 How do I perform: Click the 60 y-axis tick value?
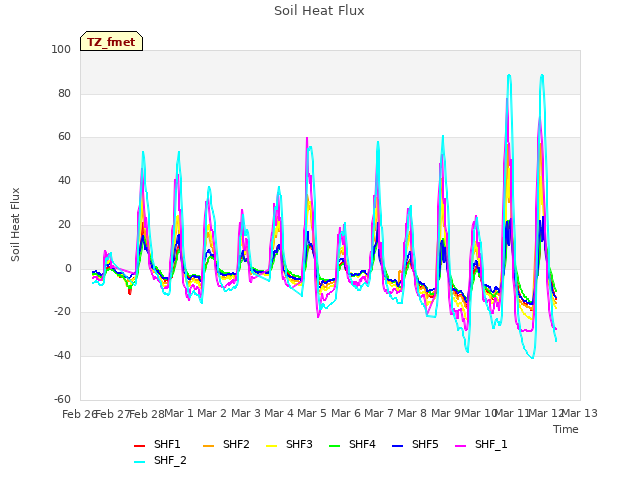(x=64, y=137)
